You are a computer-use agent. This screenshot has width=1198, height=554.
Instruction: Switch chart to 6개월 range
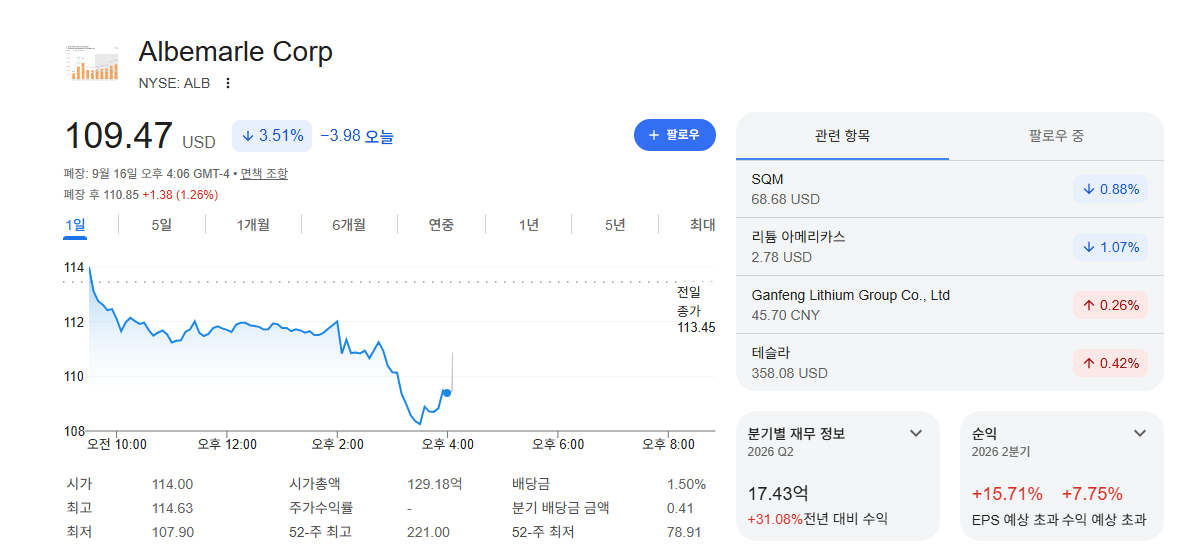click(348, 225)
